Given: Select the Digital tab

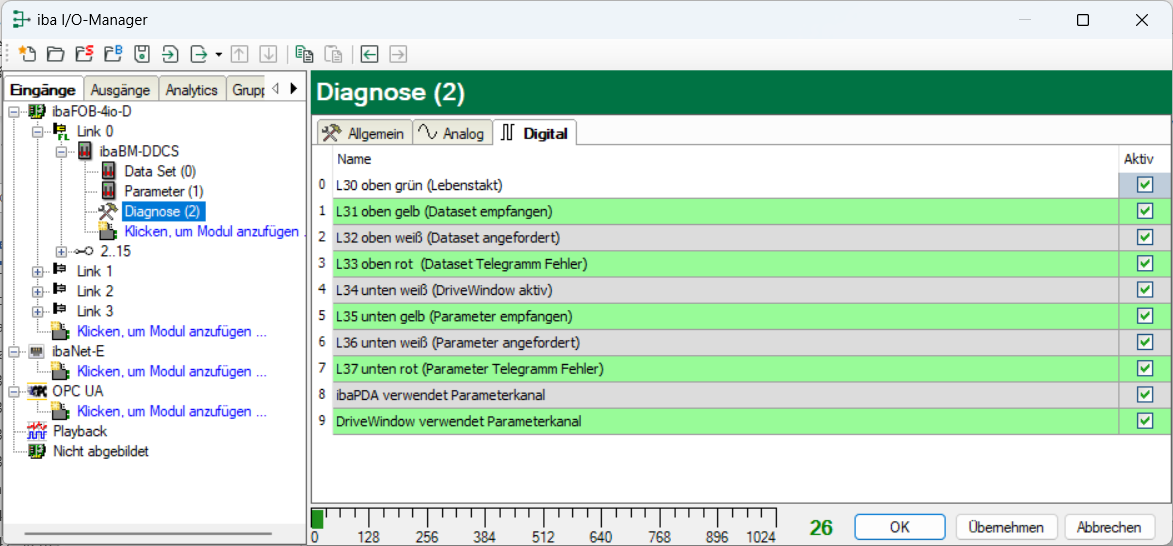Looking at the screenshot, I should pyautogui.click(x=534, y=133).
